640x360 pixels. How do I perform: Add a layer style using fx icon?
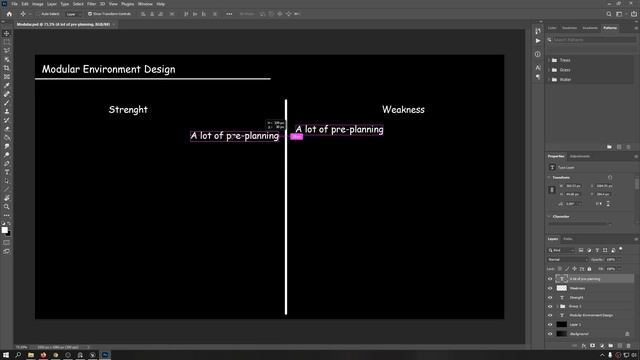(x=583, y=346)
